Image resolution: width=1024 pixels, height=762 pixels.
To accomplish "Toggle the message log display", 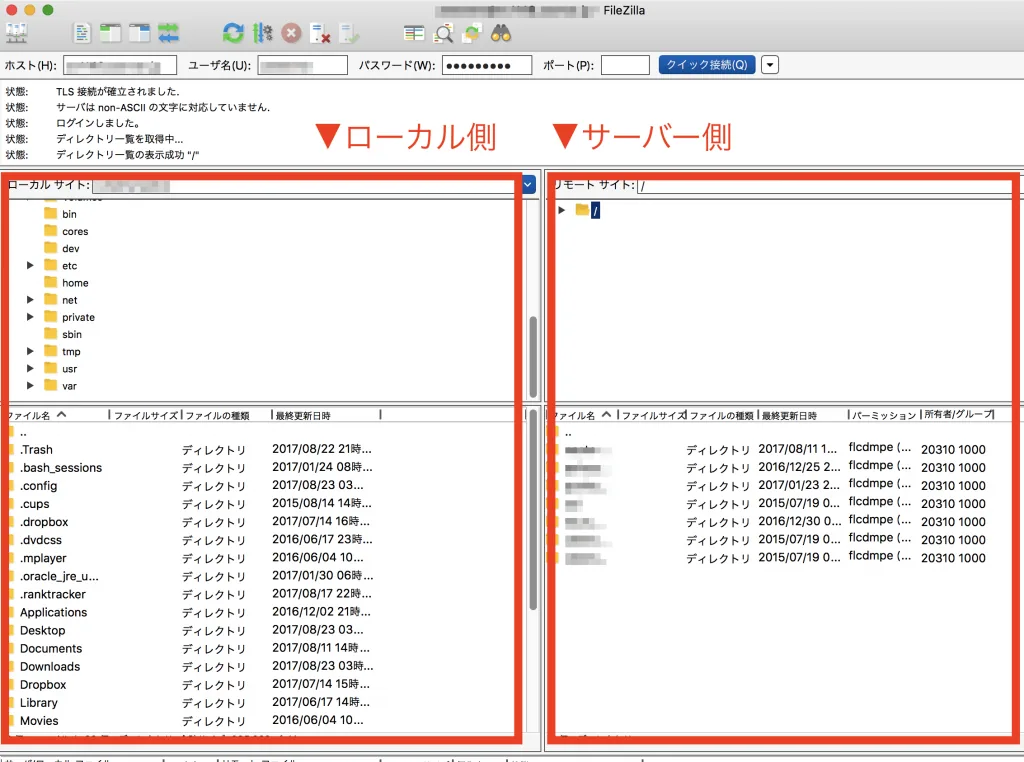I will point(82,33).
